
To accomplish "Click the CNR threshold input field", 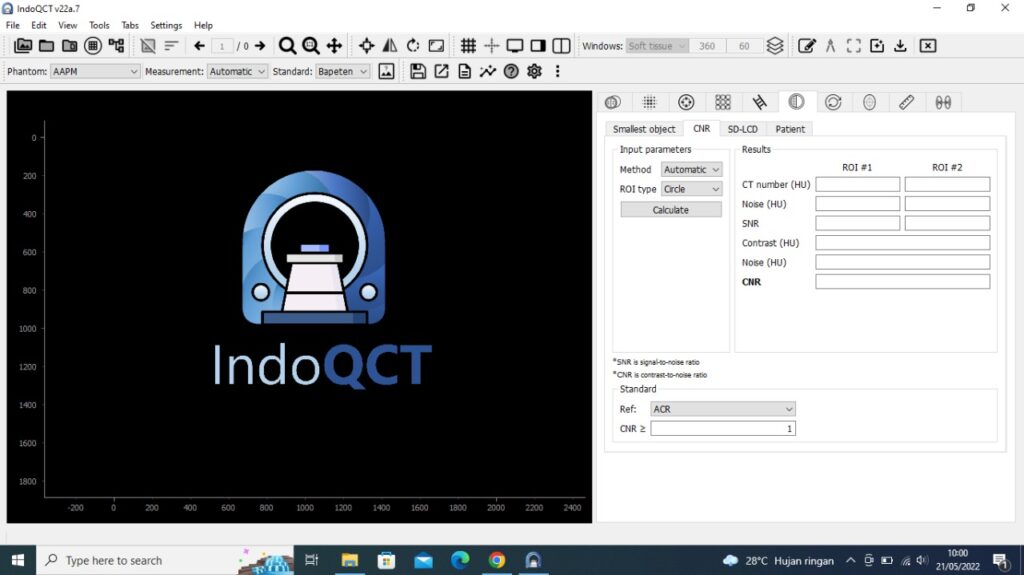I will point(723,429).
